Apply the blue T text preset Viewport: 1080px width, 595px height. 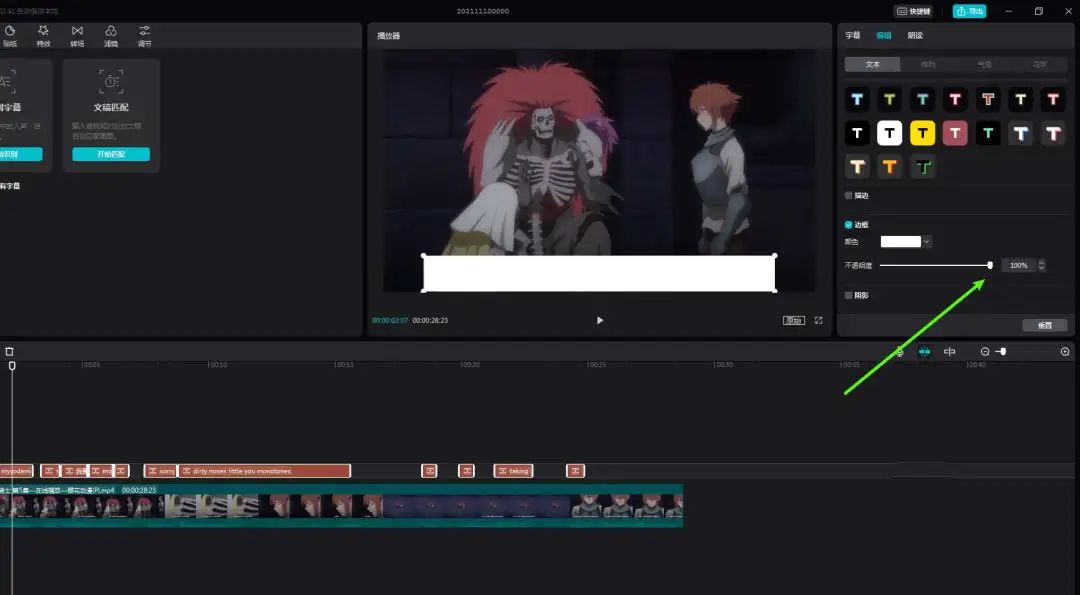(x=858, y=99)
